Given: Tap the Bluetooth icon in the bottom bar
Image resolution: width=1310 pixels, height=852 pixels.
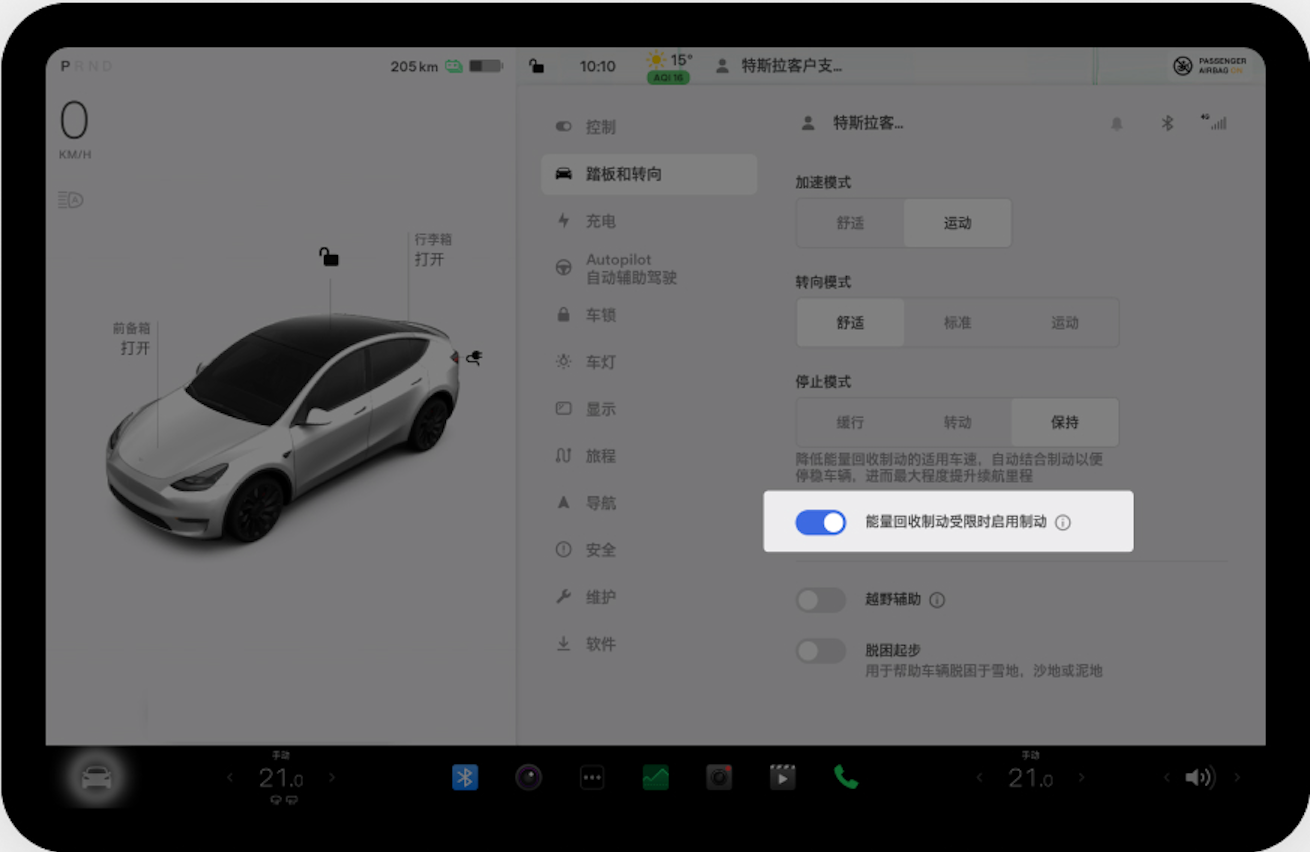Looking at the screenshot, I should (x=465, y=777).
